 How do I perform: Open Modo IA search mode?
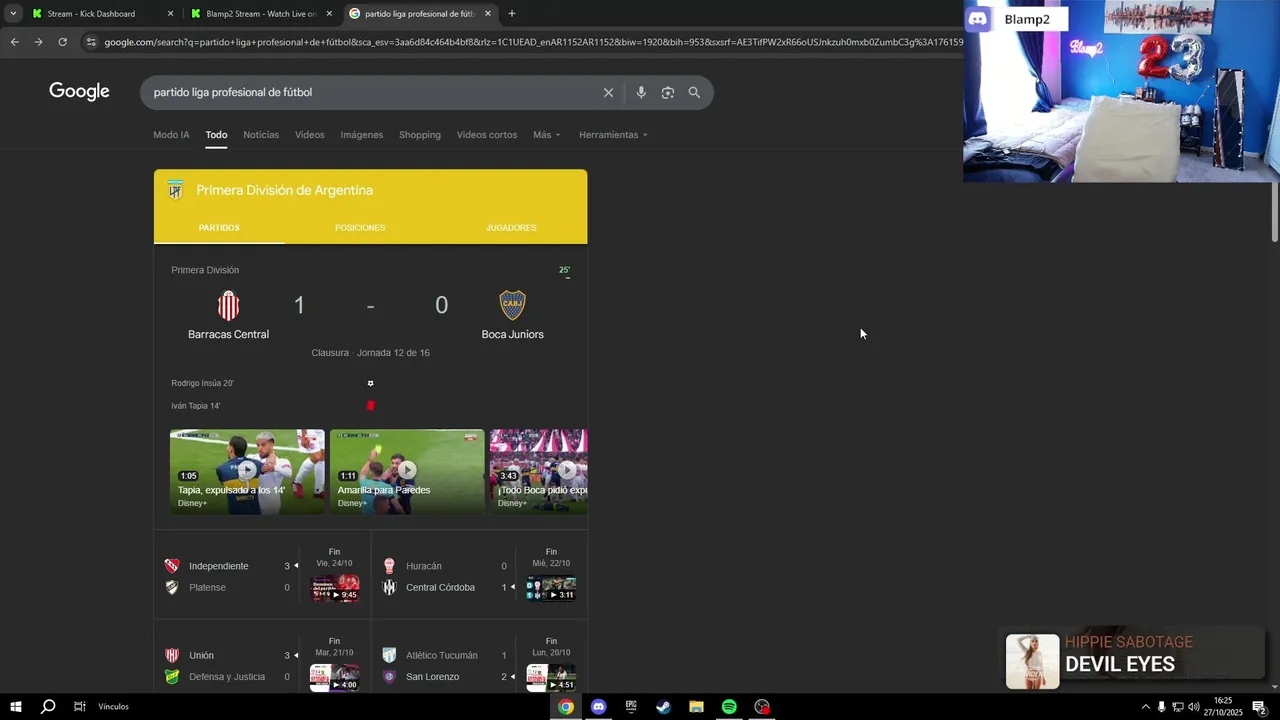click(x=171, y=135)
